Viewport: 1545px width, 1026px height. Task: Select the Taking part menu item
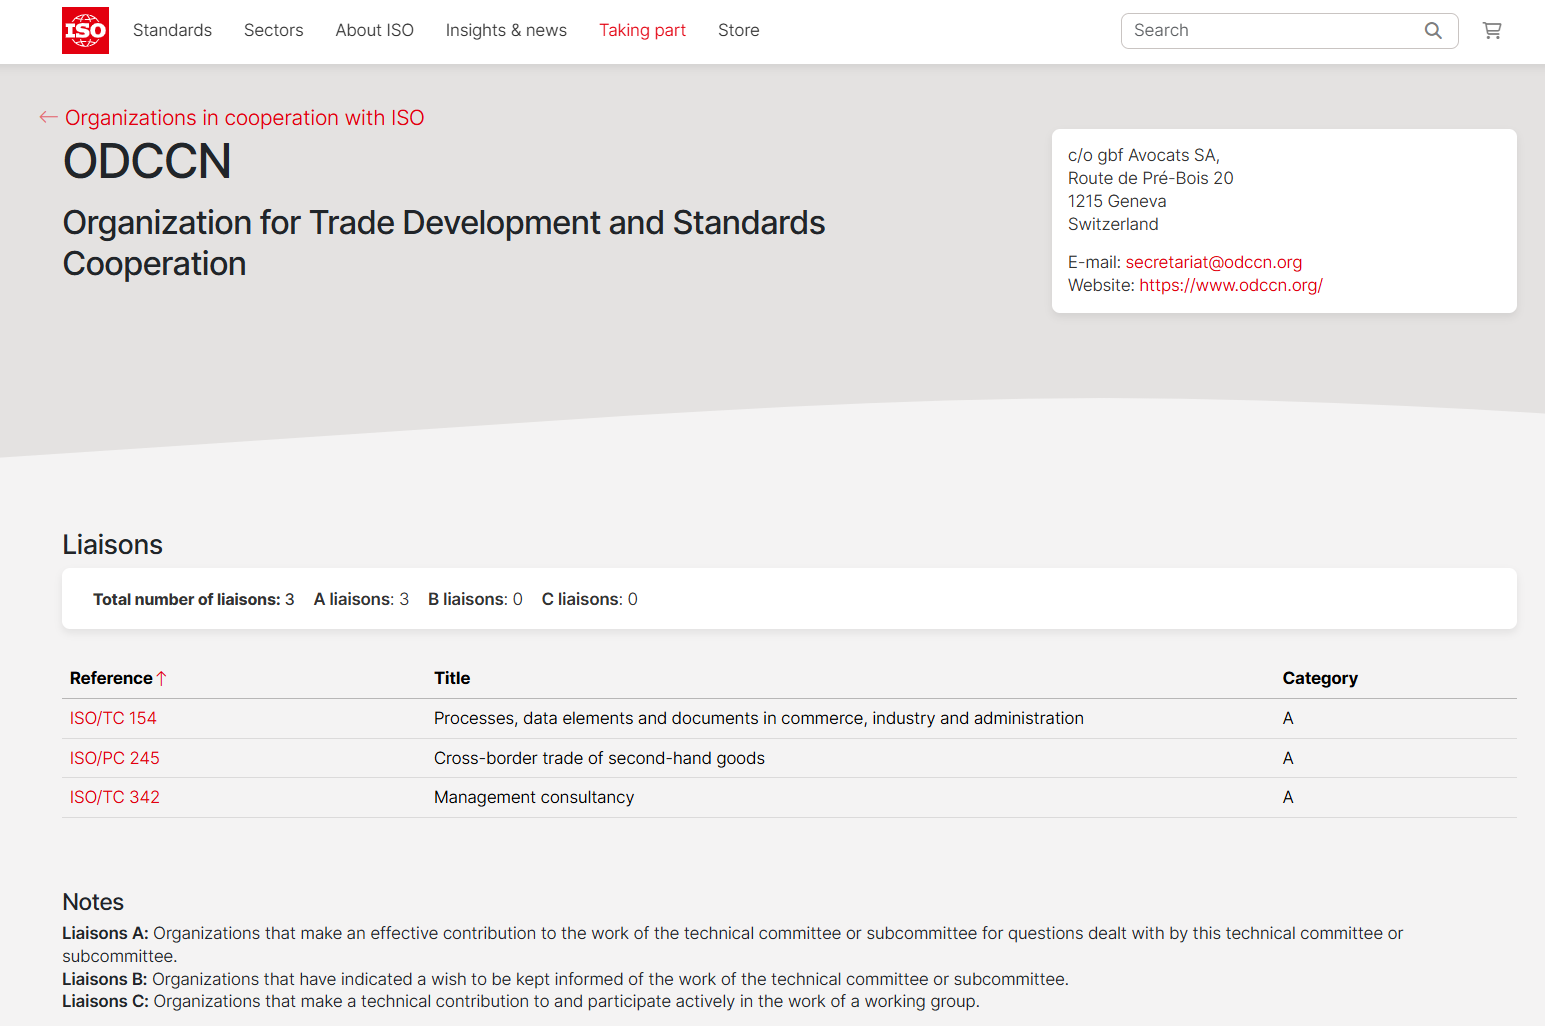point(642,30)
